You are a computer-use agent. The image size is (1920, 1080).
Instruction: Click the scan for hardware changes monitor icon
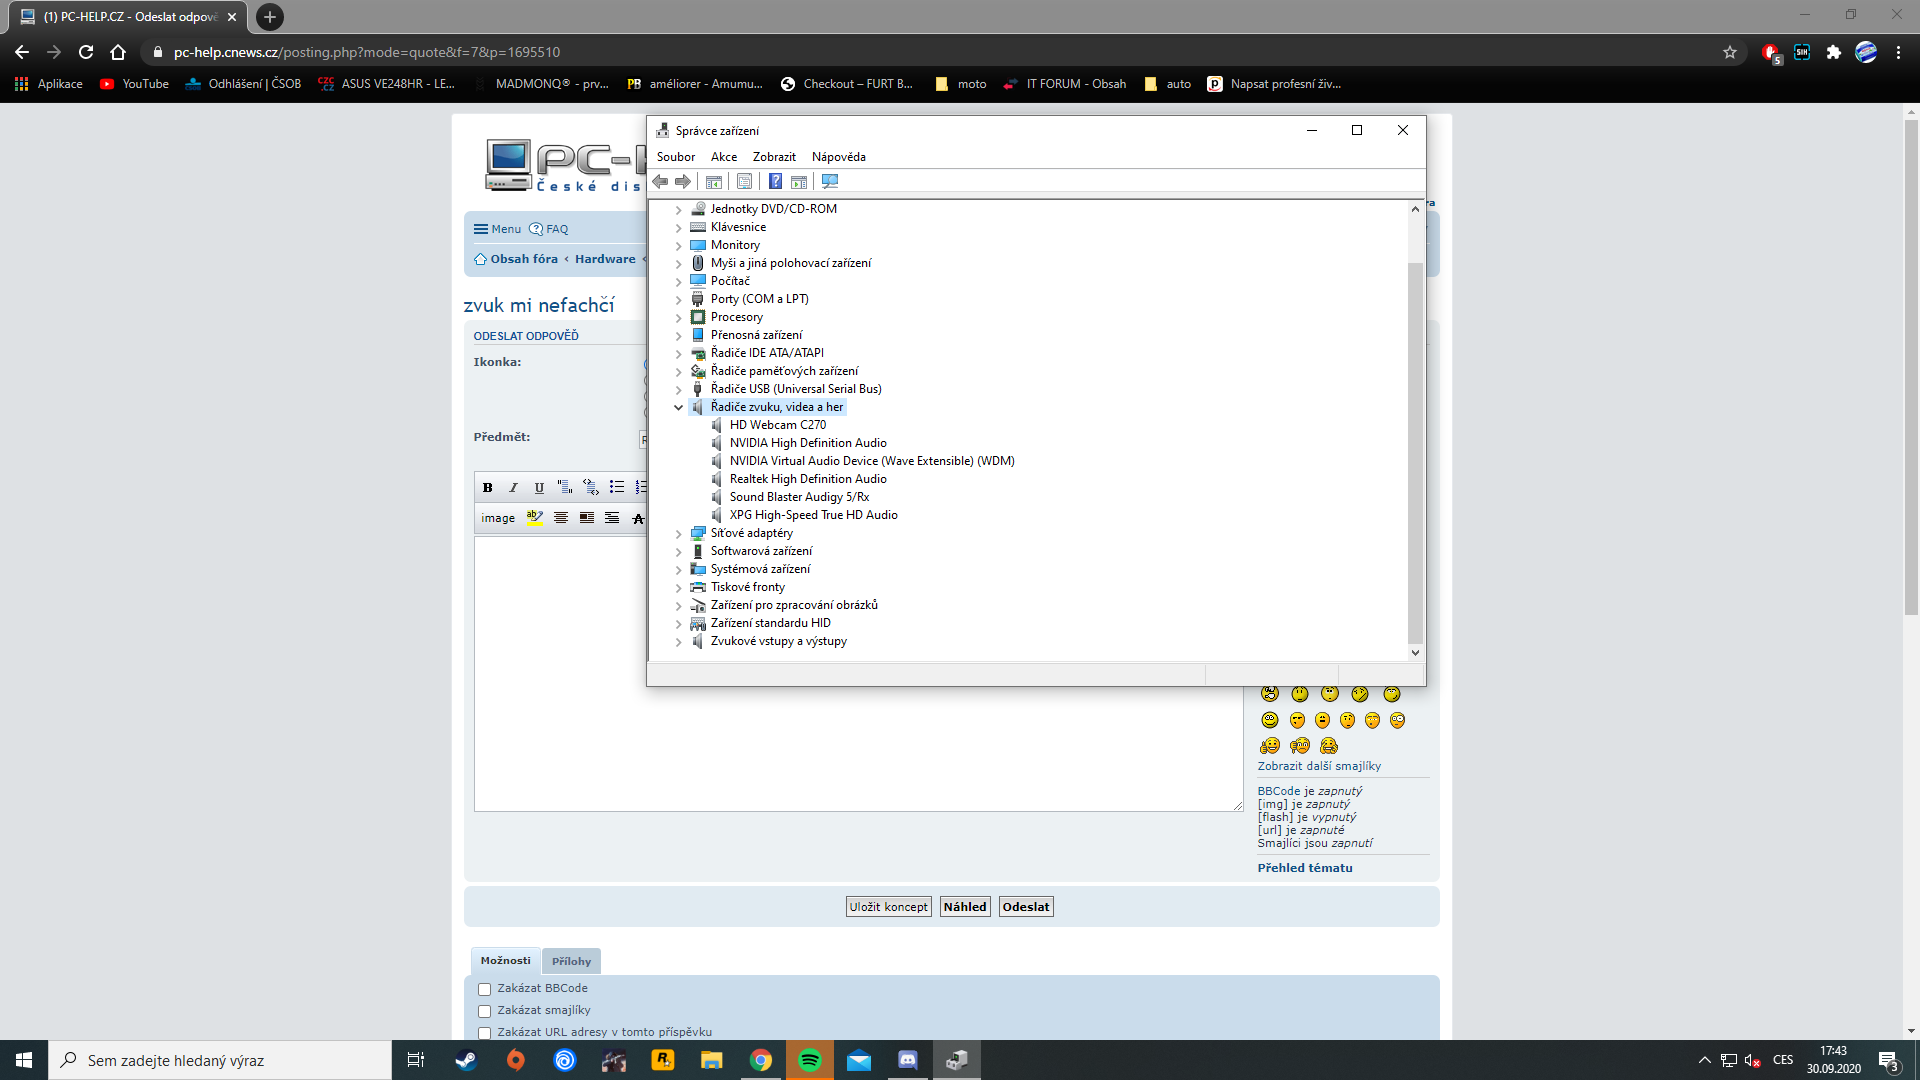(x=829, y=181)
